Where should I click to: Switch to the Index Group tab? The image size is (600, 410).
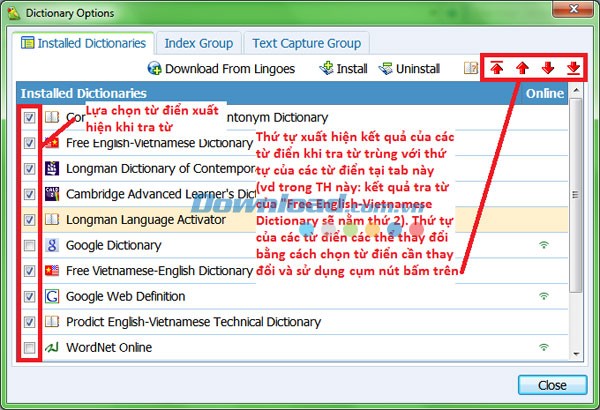point(198,43)
